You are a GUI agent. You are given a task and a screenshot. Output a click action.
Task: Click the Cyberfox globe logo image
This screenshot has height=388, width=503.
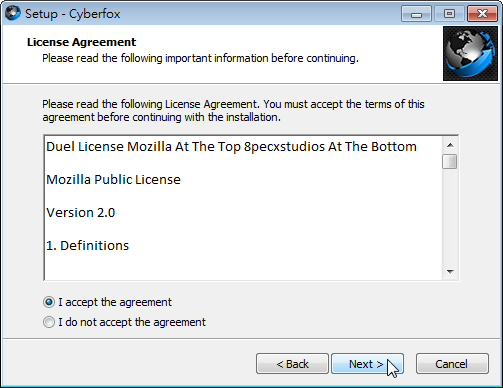tap(470, 54)
